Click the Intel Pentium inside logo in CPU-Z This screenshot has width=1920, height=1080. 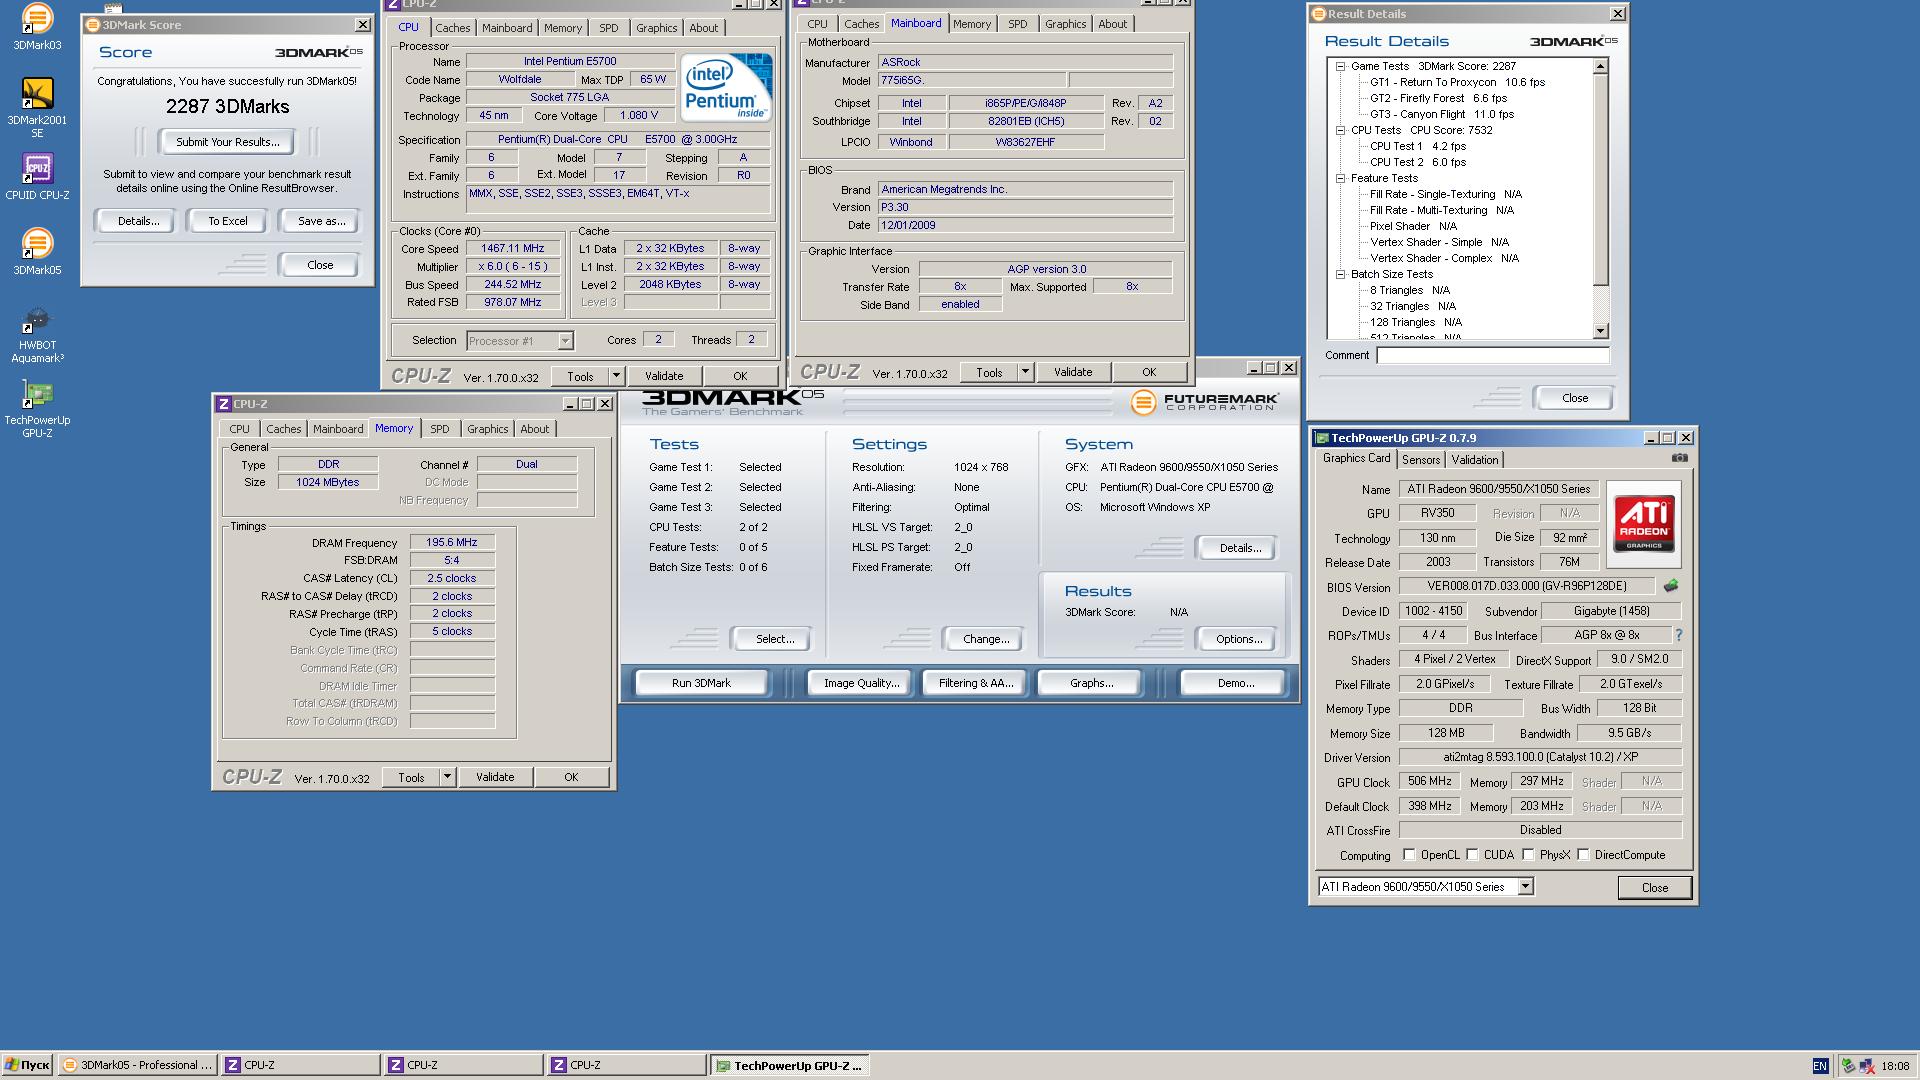click(726, 88)
